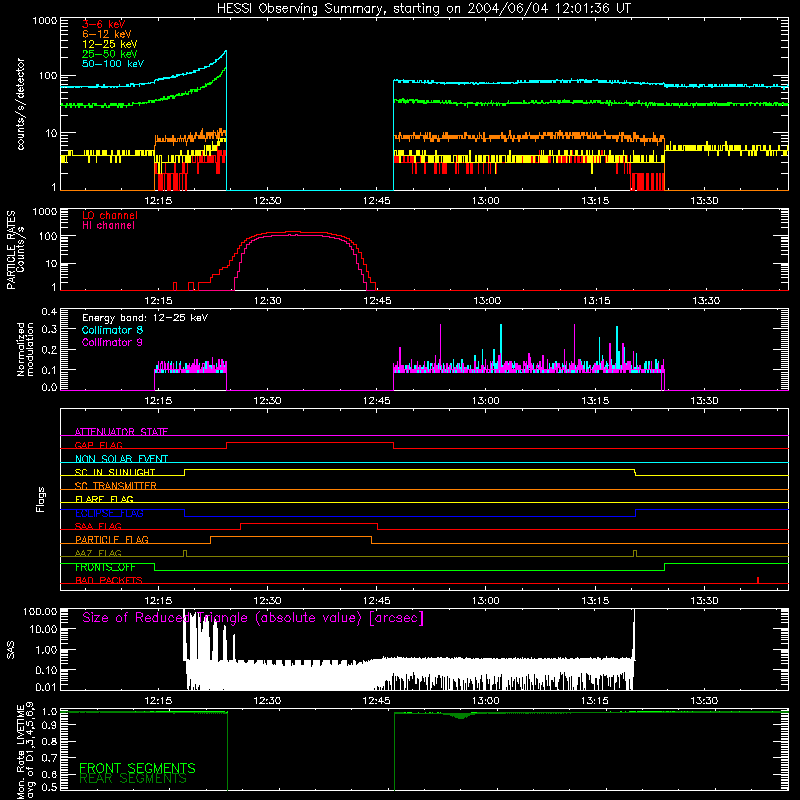Click the SC TRANSMITTER flag label

[116, 486]
